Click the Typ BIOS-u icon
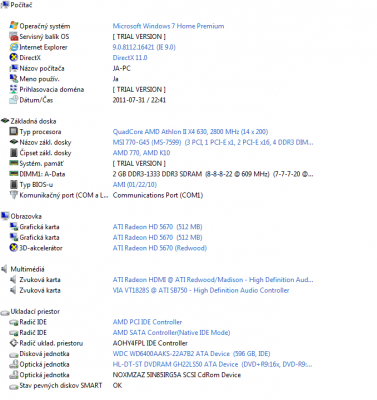377x400 pixels. [13, 184]
